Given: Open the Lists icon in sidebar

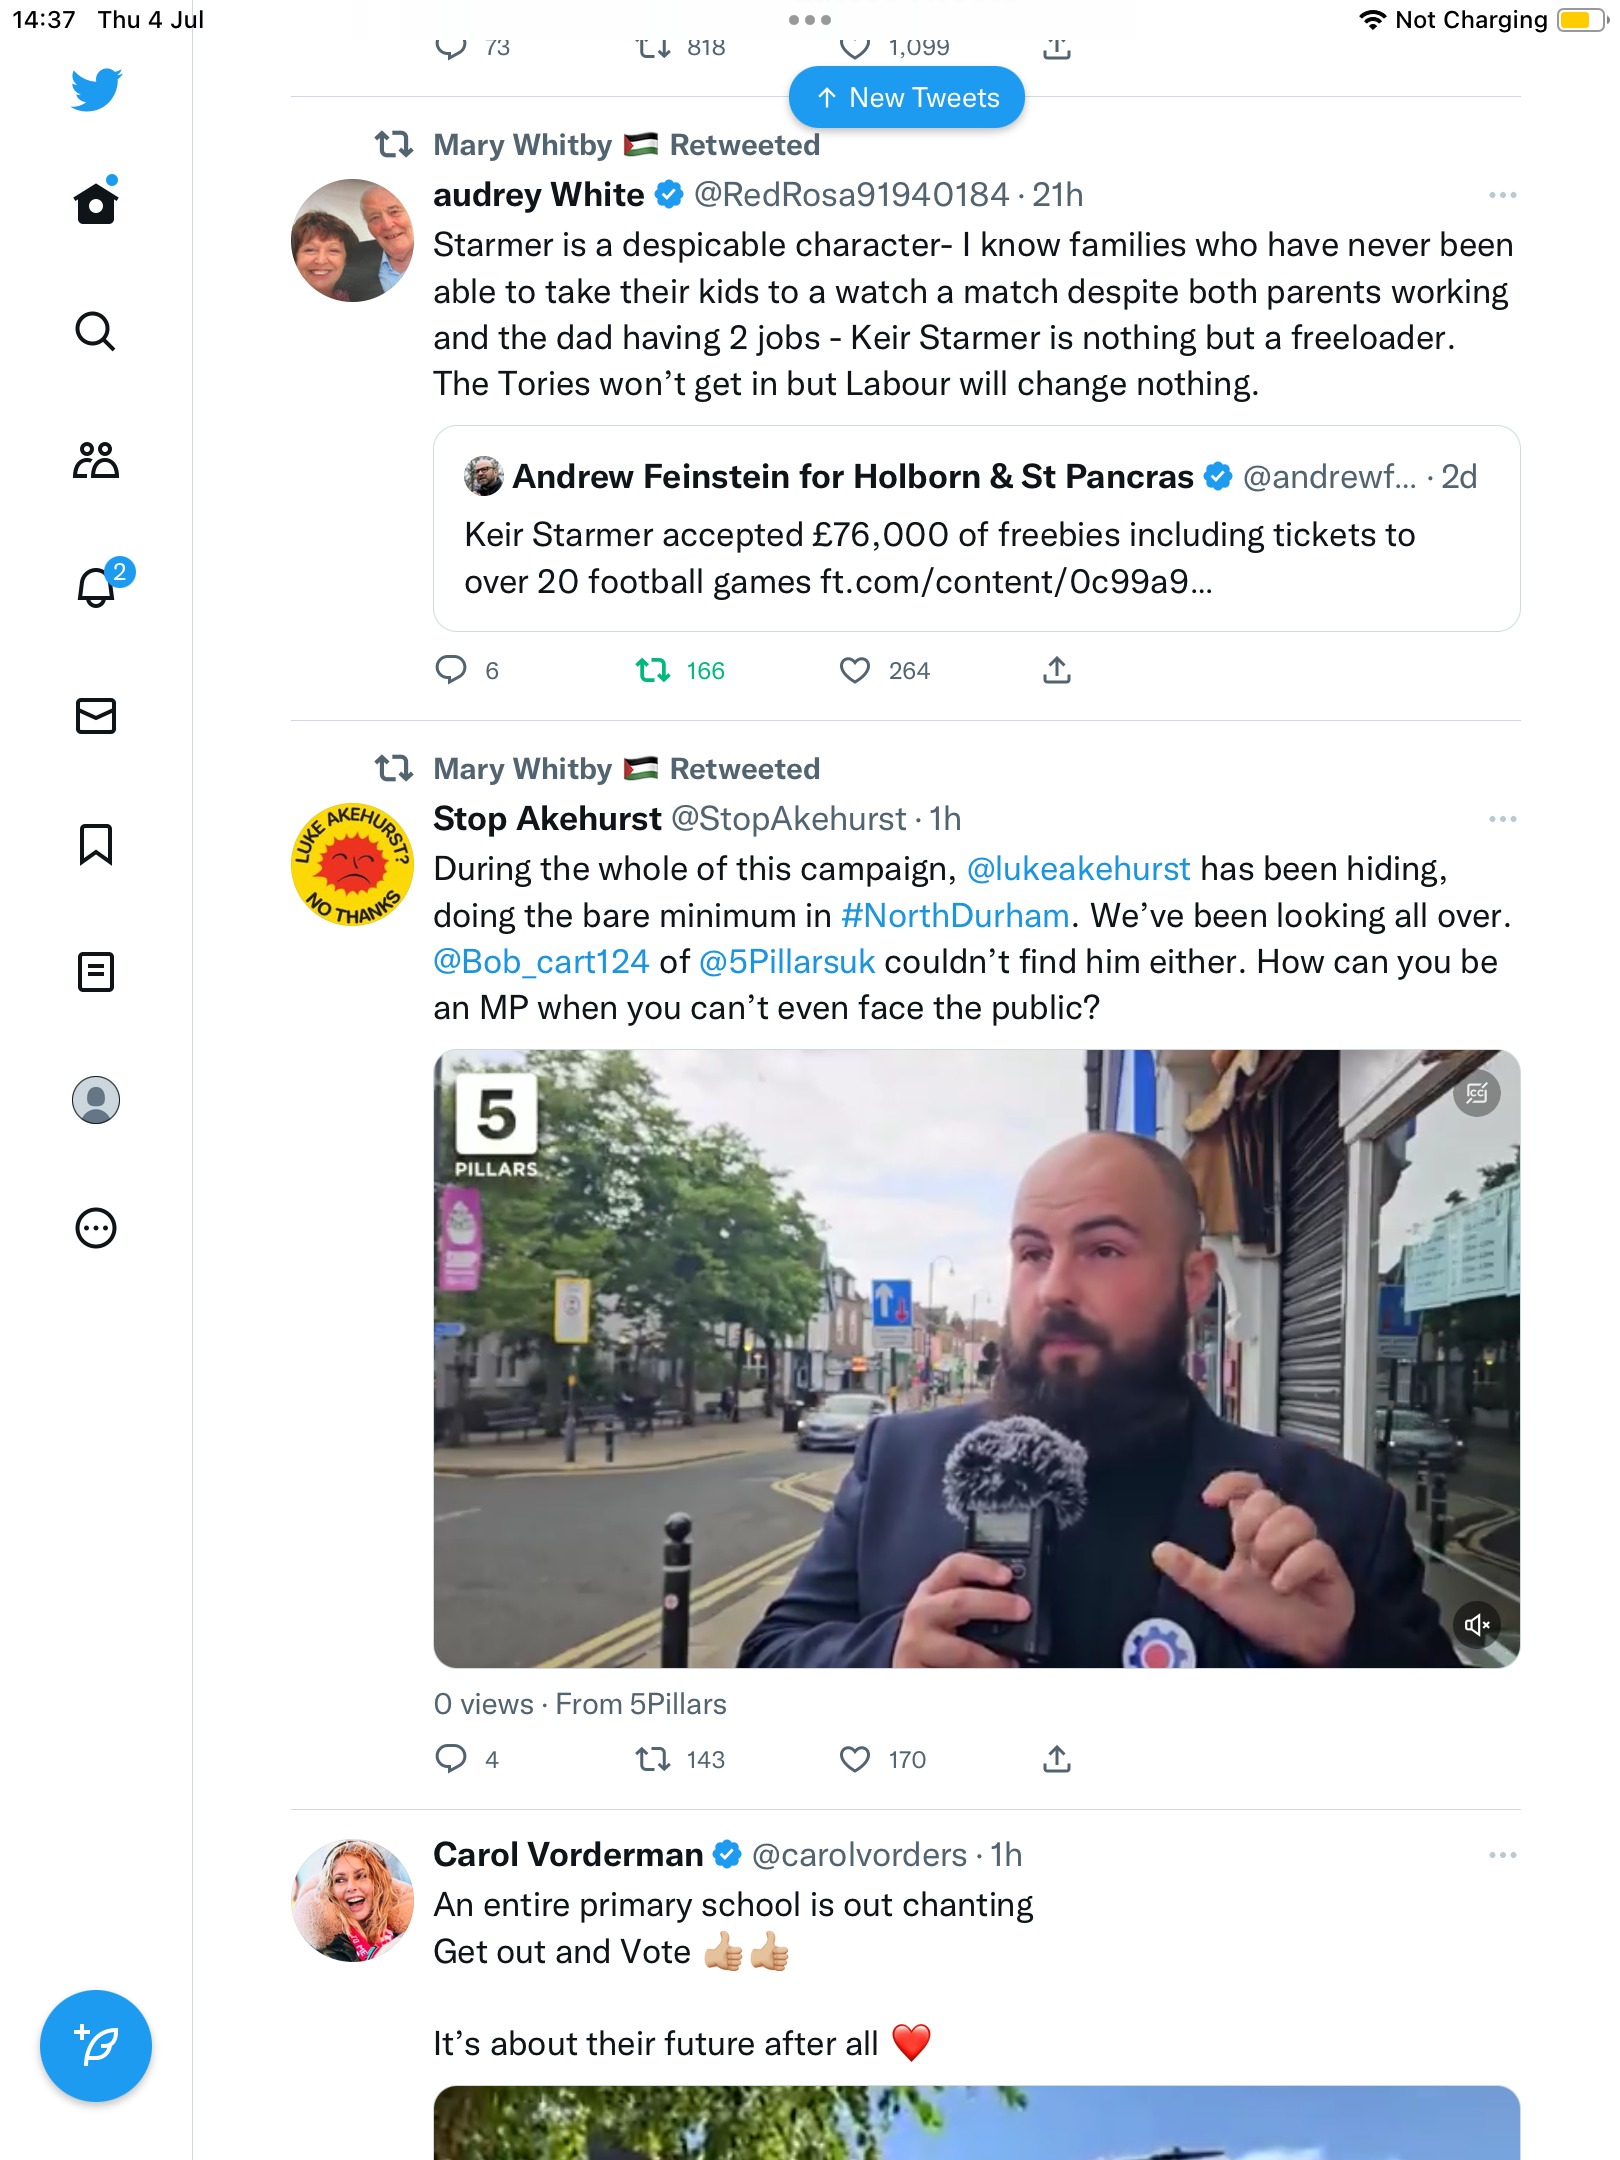Looking at the screenshot, I should tap(96, 972).
